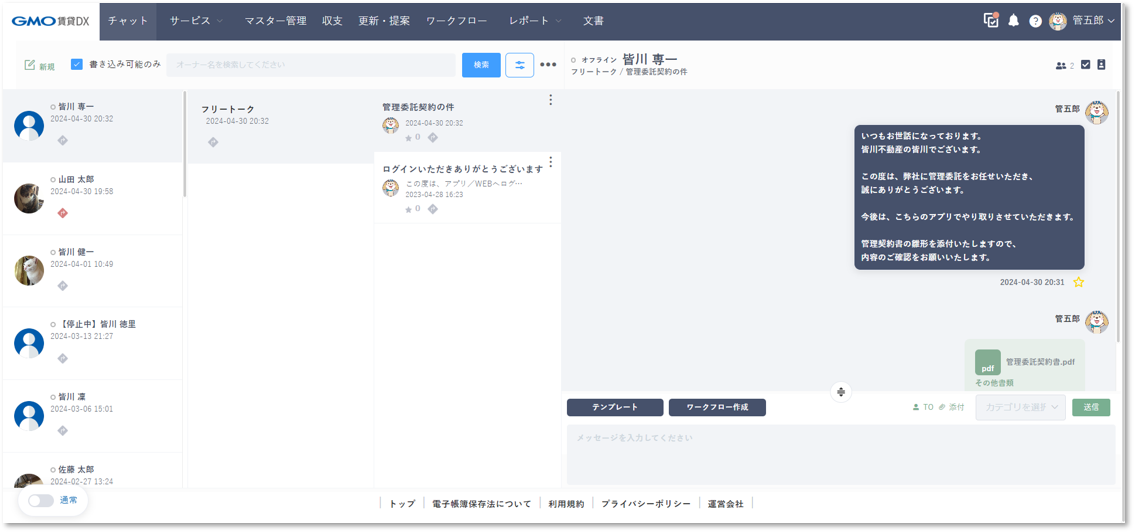The height and width of the screenshot is (532, 1134).
Task: Open the help question mark icon
Action: [1035, 21]
